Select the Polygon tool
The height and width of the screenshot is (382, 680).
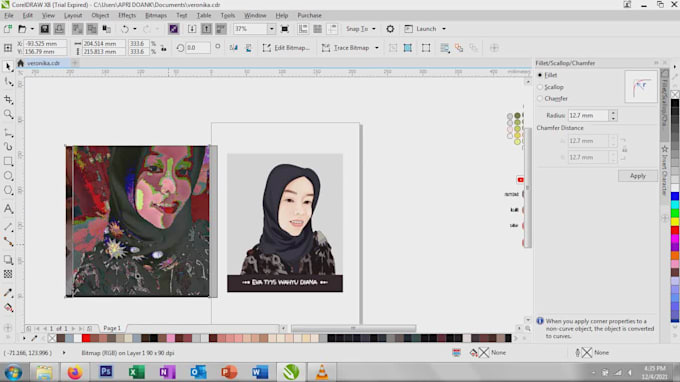(8, 190)
